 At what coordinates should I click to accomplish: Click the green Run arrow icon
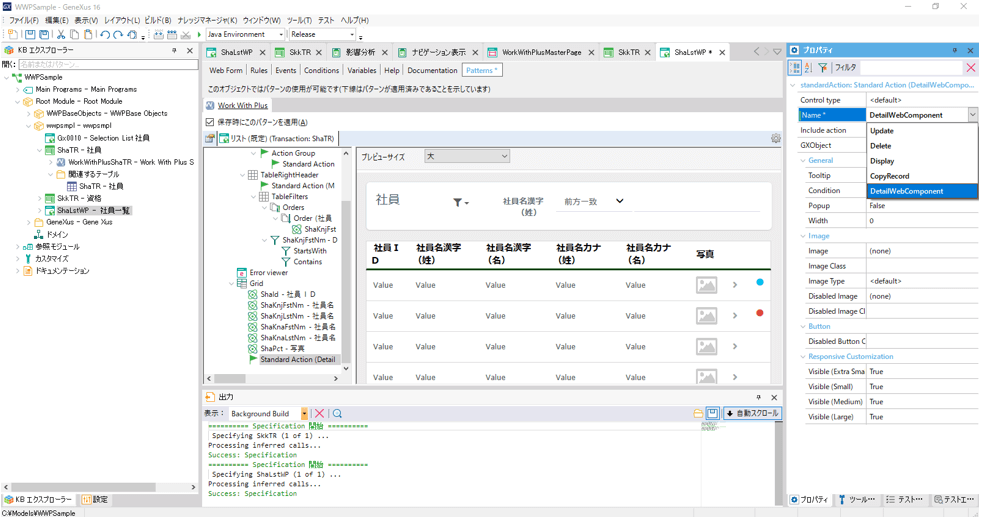click(200, 34)
